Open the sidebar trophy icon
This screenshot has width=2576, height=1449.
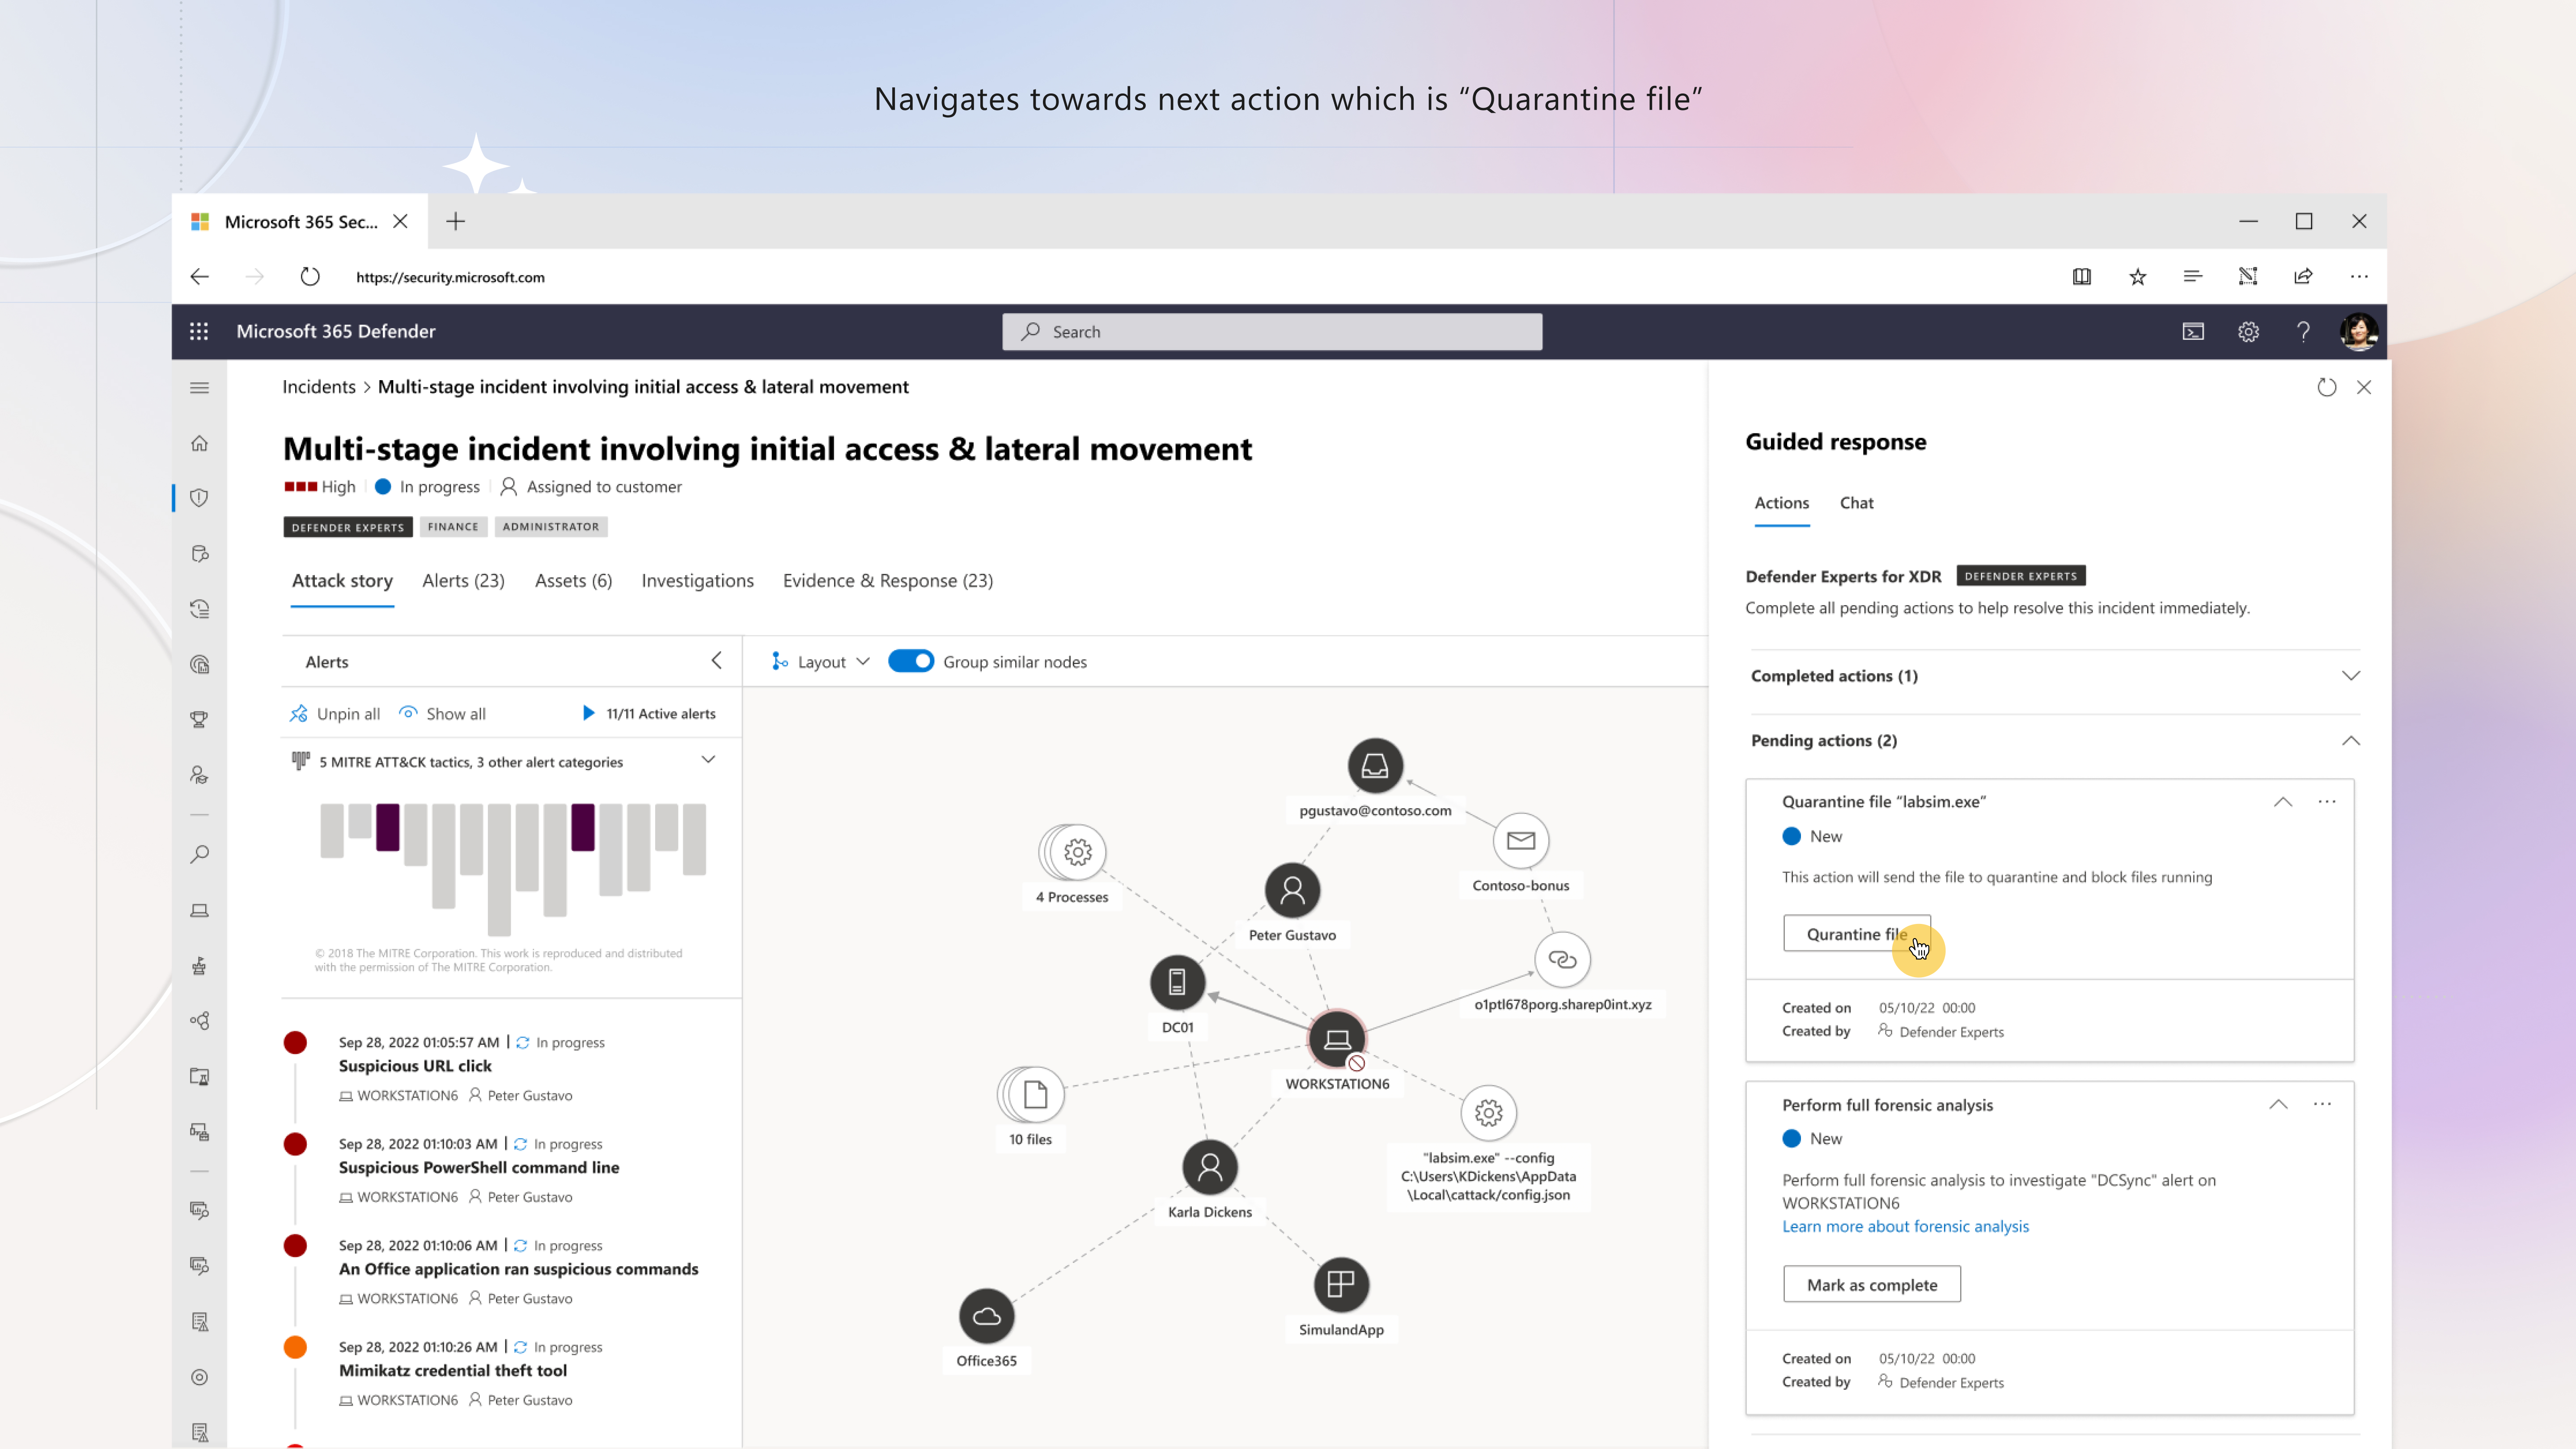199,719
